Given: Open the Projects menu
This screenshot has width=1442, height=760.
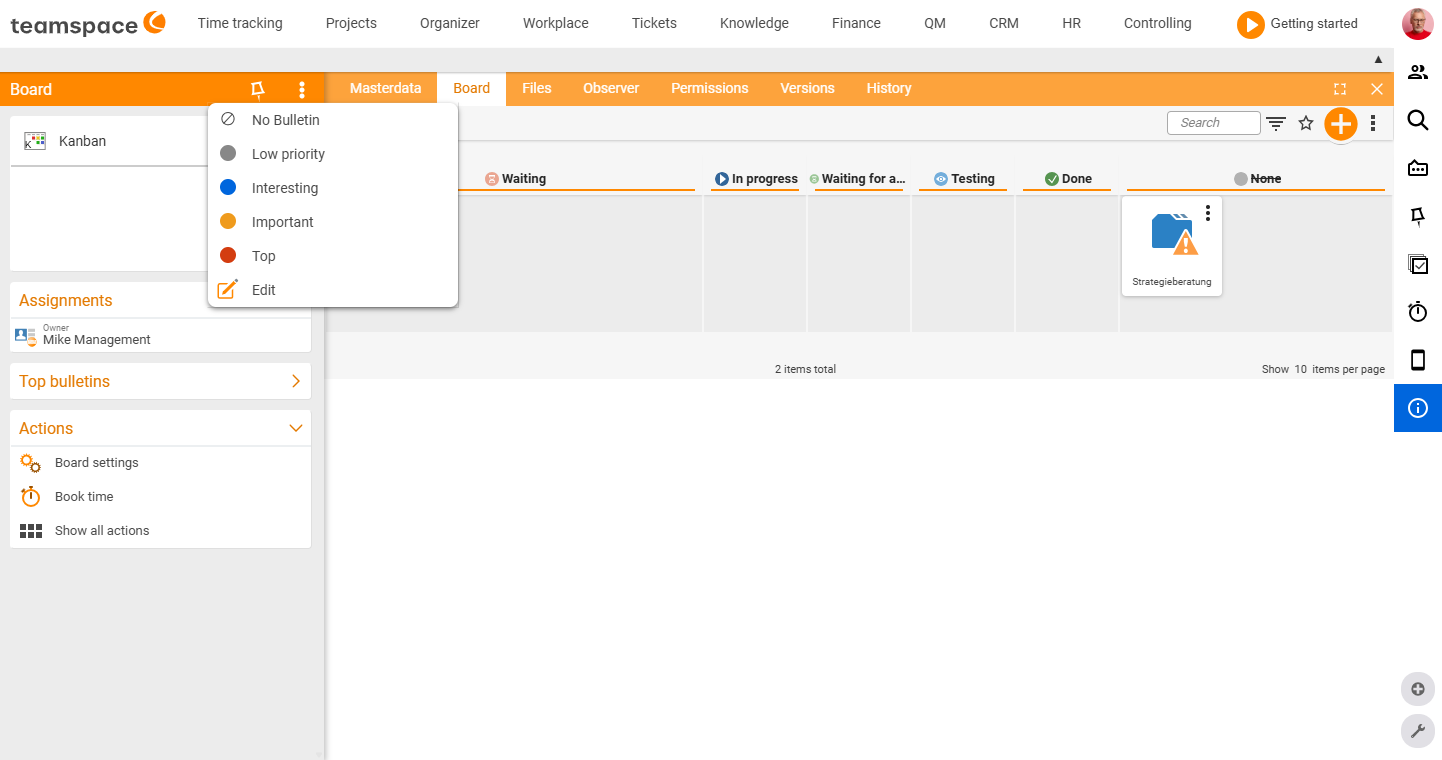Looking at the screenshot, I should (351, 23).
